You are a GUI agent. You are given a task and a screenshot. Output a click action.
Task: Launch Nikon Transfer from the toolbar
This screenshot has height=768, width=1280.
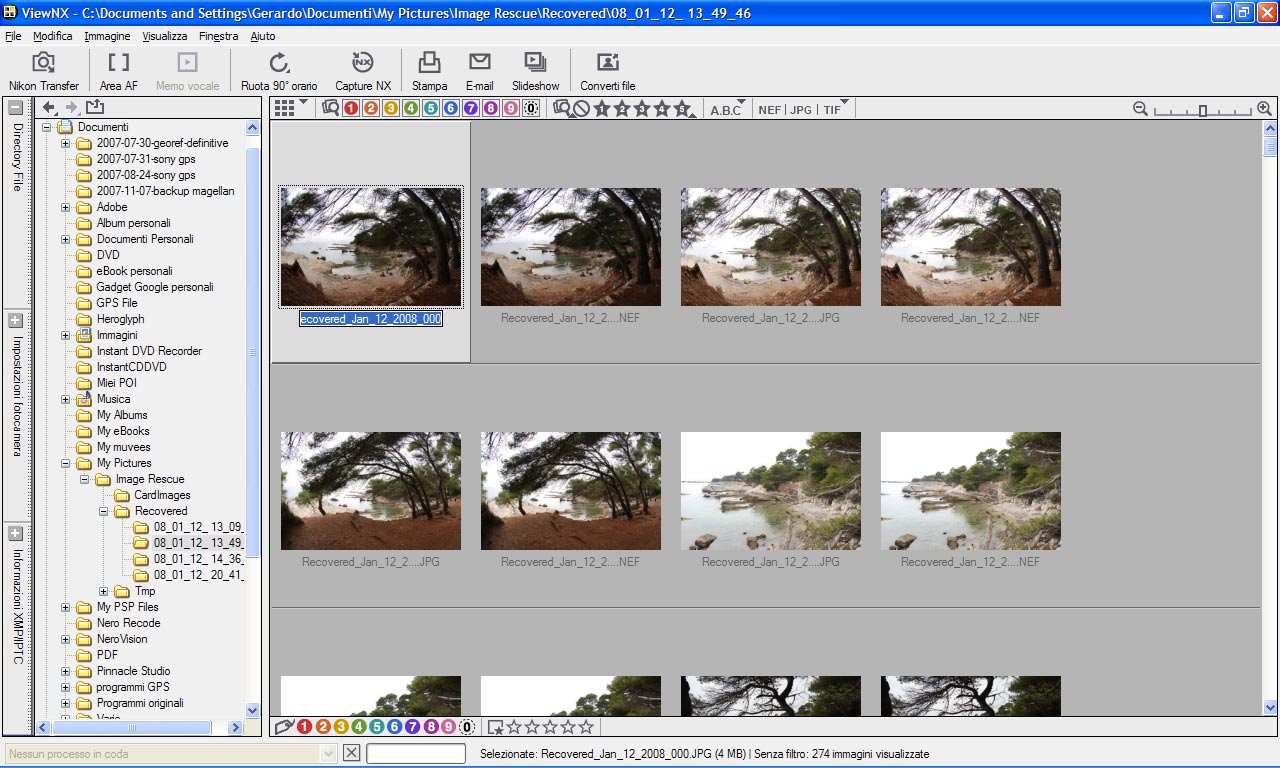(x=44, y=71)
